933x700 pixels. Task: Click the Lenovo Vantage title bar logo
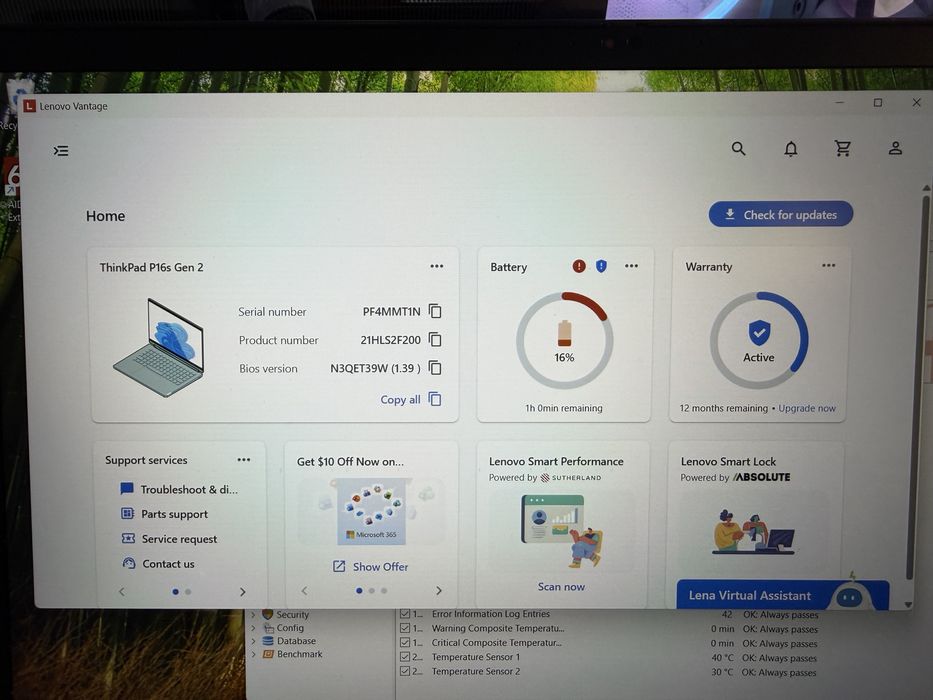pyautogui.click(x=29, y=106)
